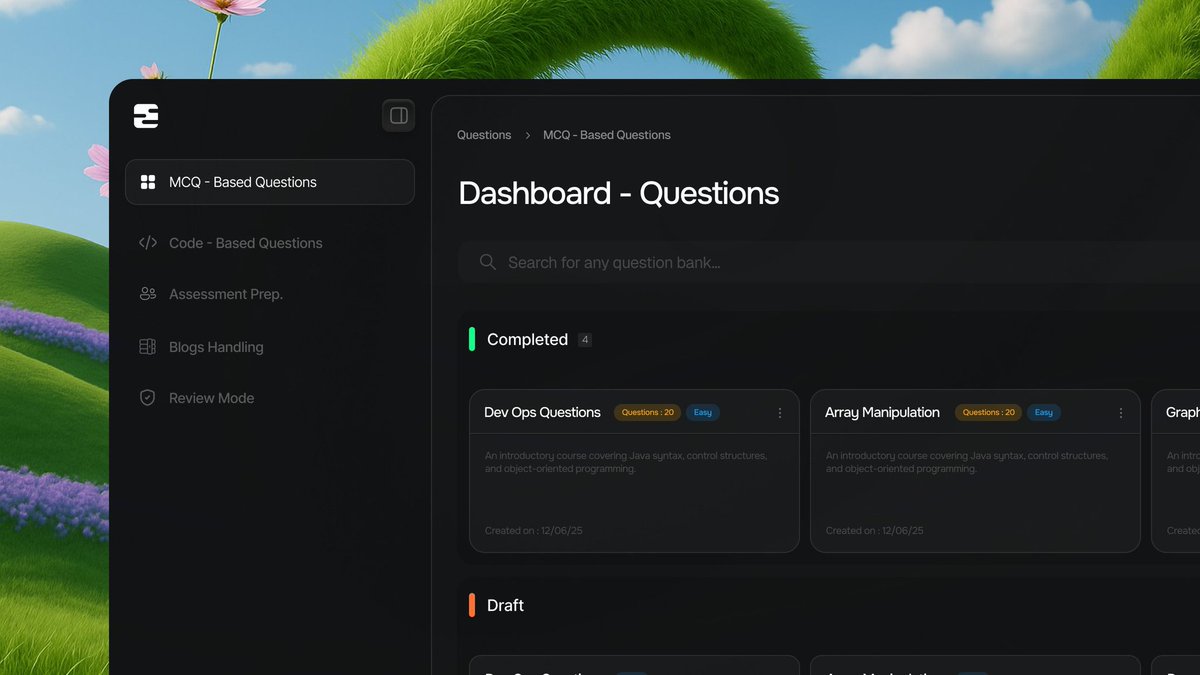Viewport: 1200px width, 675px height.
Task: Open three-dot menu on Array Manipulation card
Action: pos(1121,413)
